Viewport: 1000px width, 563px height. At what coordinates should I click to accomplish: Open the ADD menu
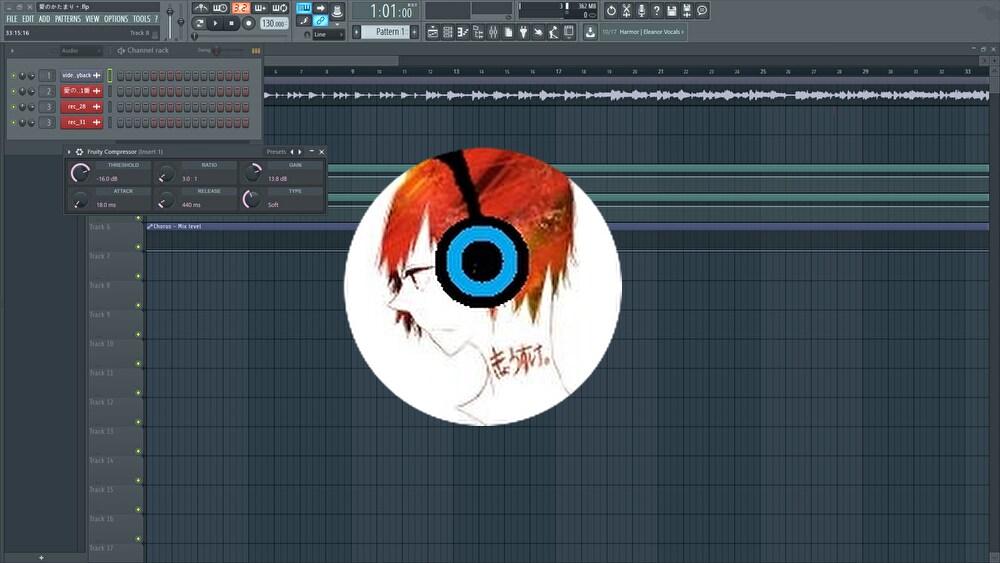click(x=44, y=19)
